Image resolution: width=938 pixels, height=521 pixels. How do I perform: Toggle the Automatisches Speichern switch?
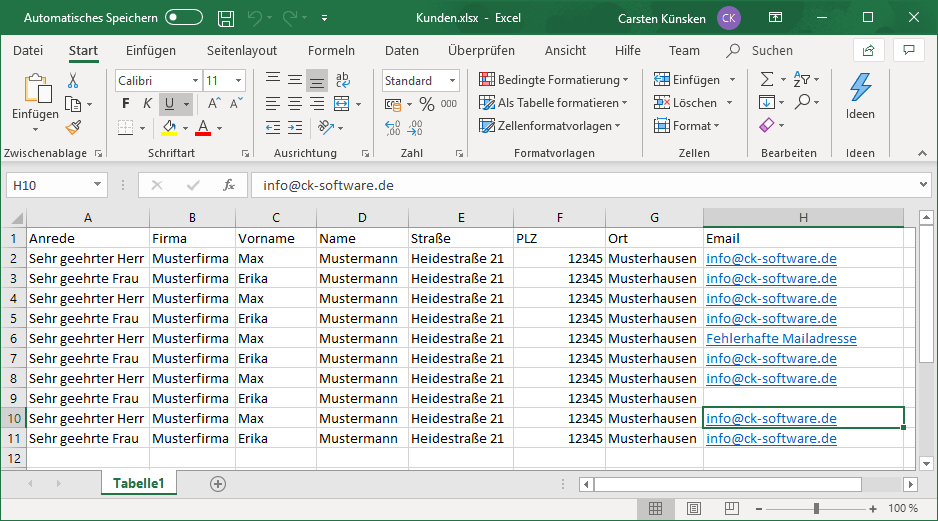click(184, 18)
